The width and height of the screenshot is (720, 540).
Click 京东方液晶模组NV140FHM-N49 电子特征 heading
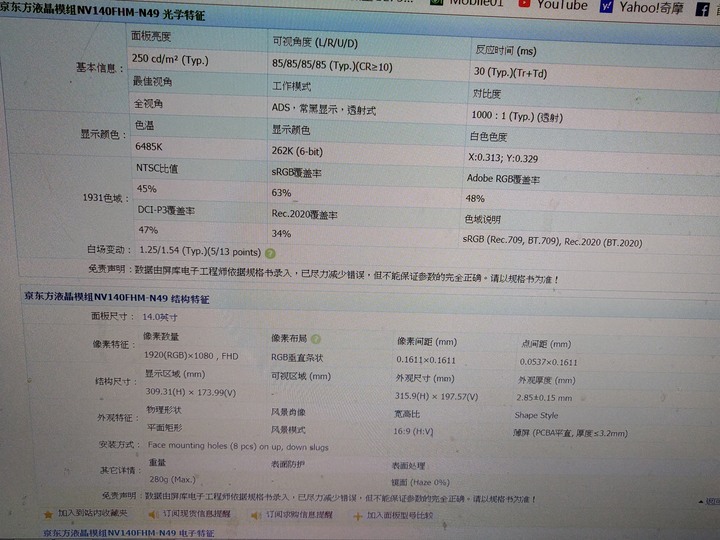pyautogui.click(x=129, y=533)
